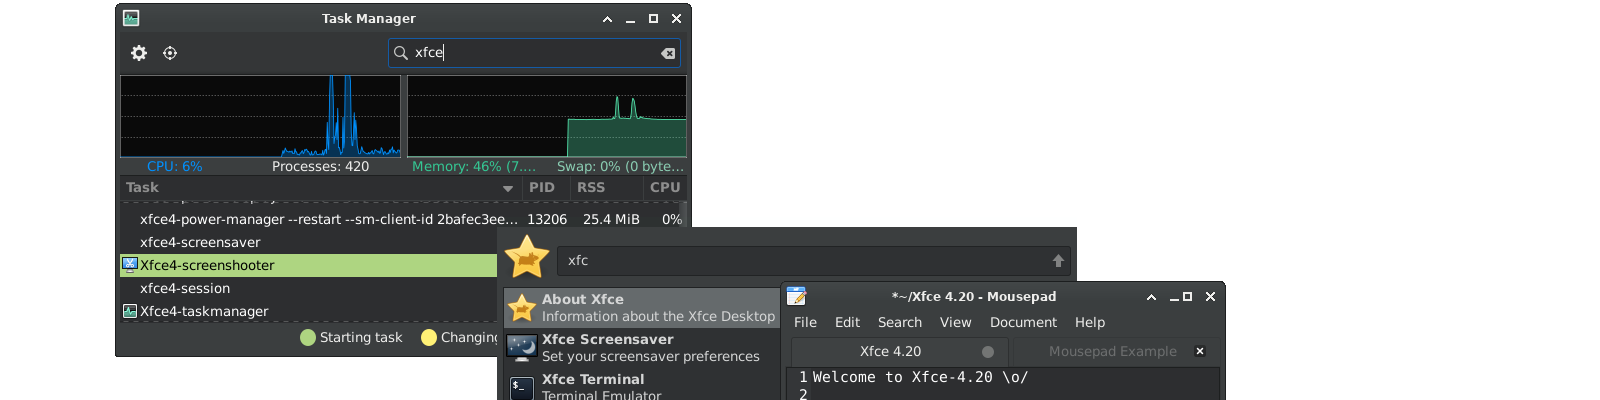
Task: Launch Xfce Screensaver from the results
Action: (642, 348)
